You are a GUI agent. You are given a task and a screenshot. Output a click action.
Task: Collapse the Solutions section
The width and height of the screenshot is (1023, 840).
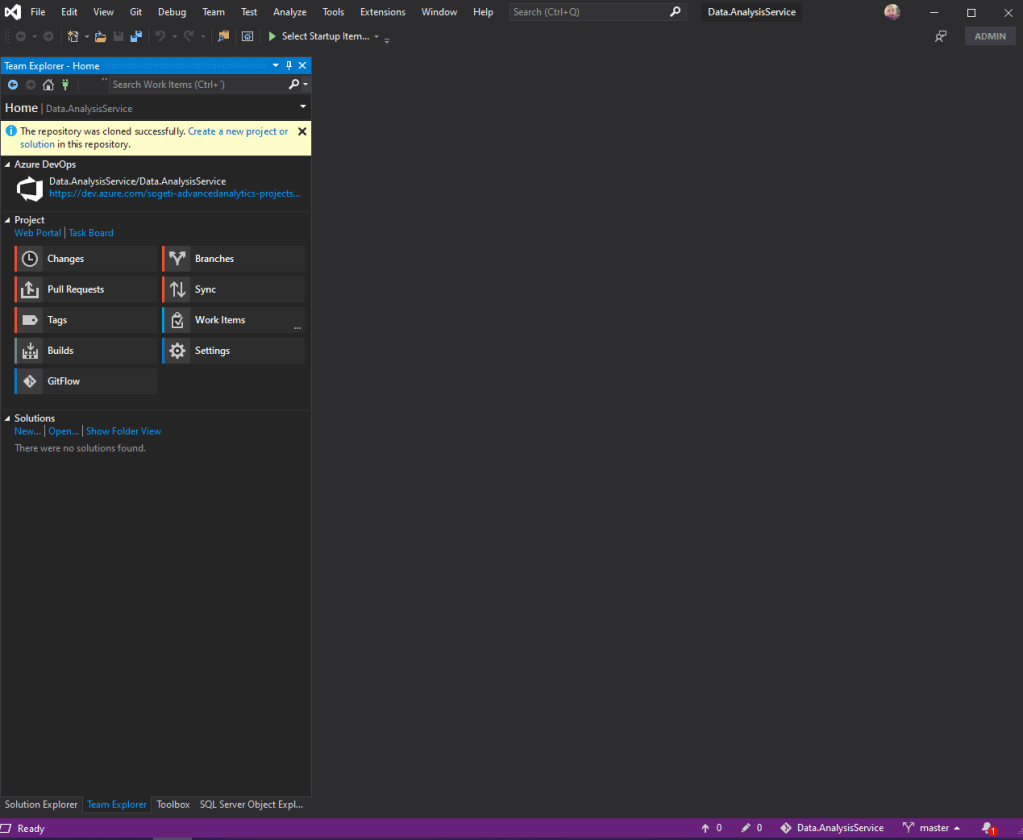[8, 418]
